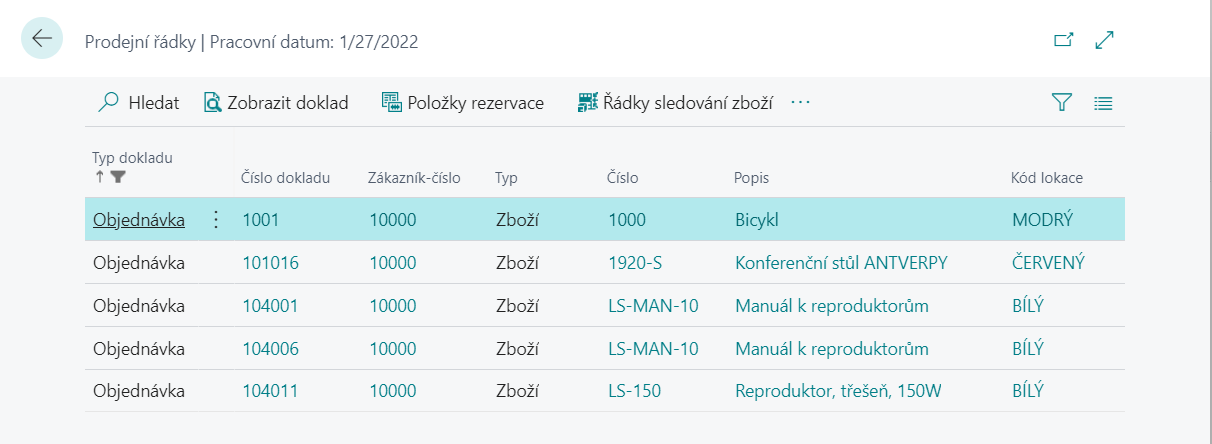The image size is (1212, 444).
Task: Open Položky rezervace action
Action: (x=462, y=102)
